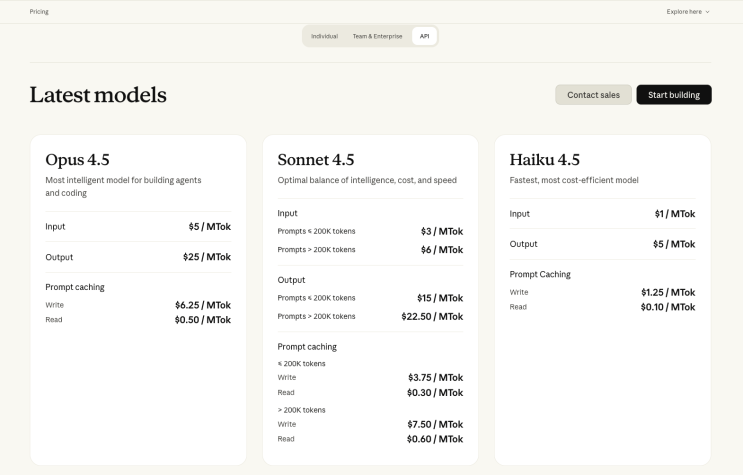Click Opus description 'Most intelligent model' text
The height and width of the screenshot is (475, 743).
pyautogui.click(x=123, y=186)
